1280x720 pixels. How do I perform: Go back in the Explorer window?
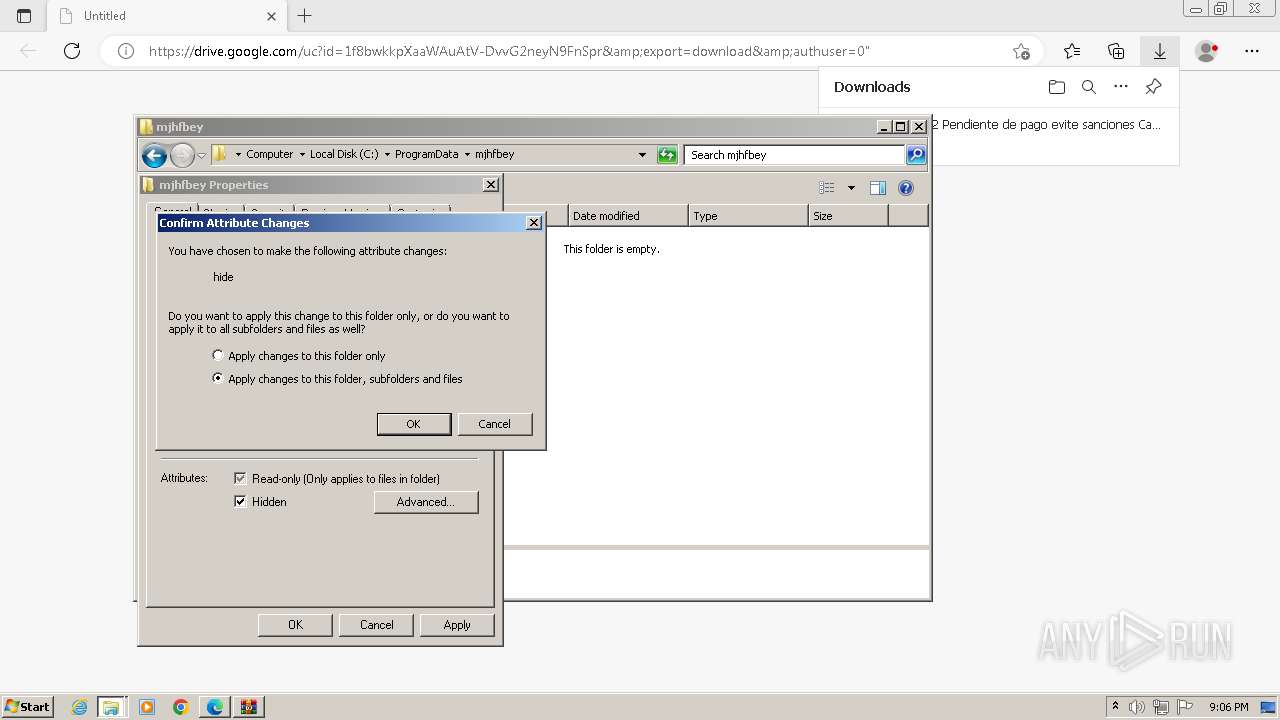click(154, 155)
